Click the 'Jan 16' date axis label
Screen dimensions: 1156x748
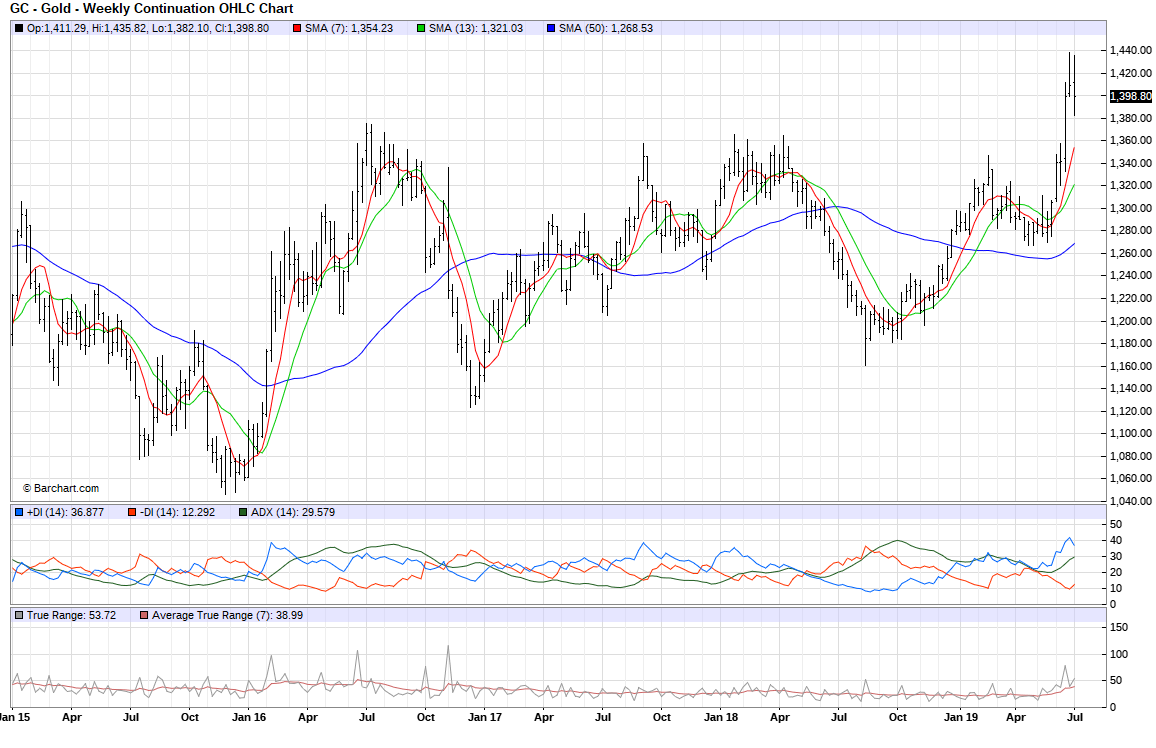(249, 717)
